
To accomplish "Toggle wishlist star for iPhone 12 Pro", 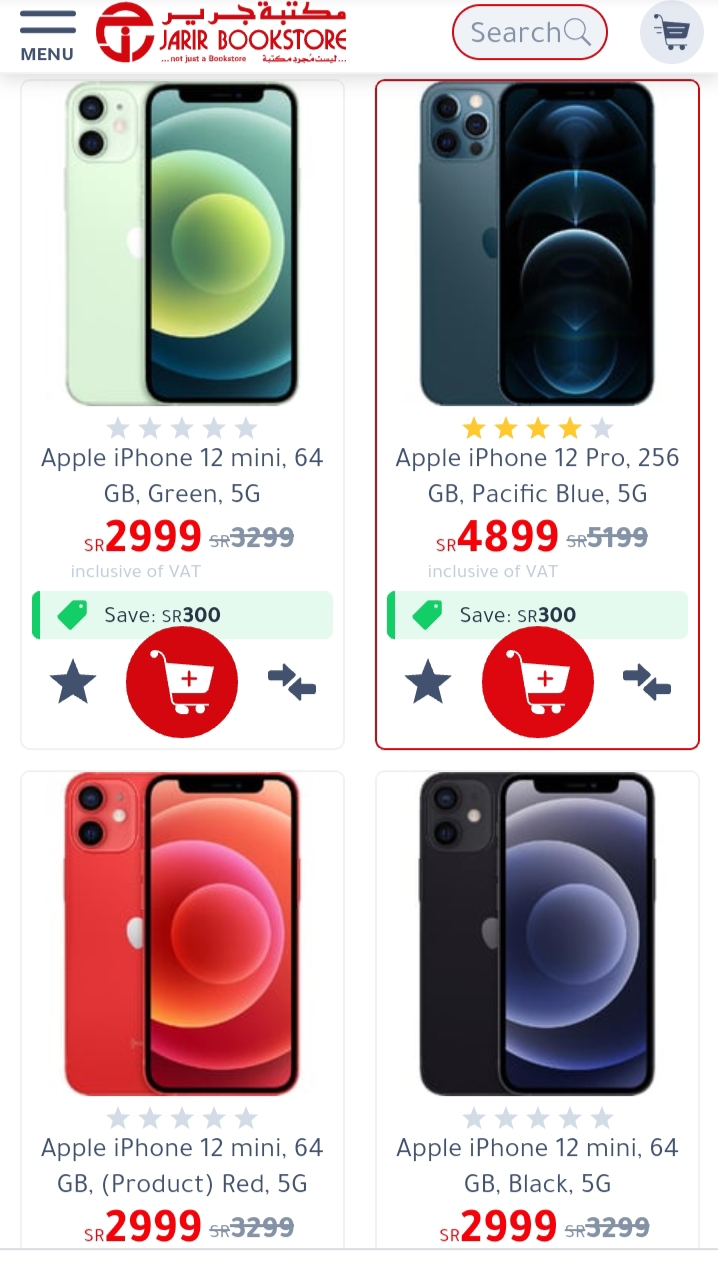I will [428, 683].
